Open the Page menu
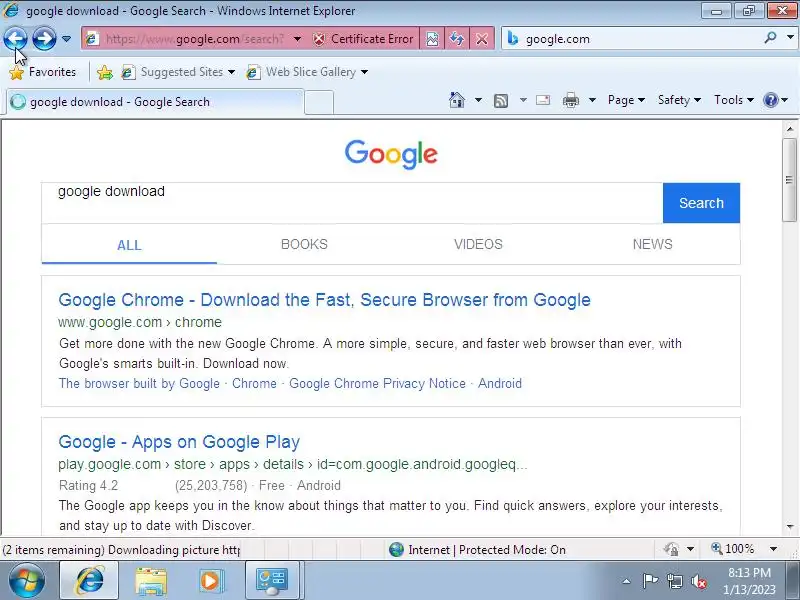Image resolution: width=800 pixels, height=600 pixels. pyautogui.click(x=626, y=100)
